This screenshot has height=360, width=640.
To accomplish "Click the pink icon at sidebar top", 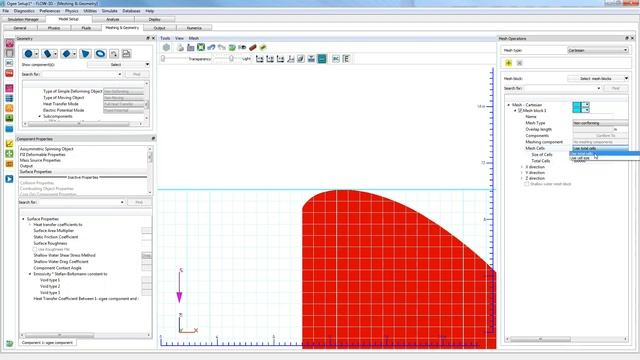I will pyautogui.click(x=9, y=43).
